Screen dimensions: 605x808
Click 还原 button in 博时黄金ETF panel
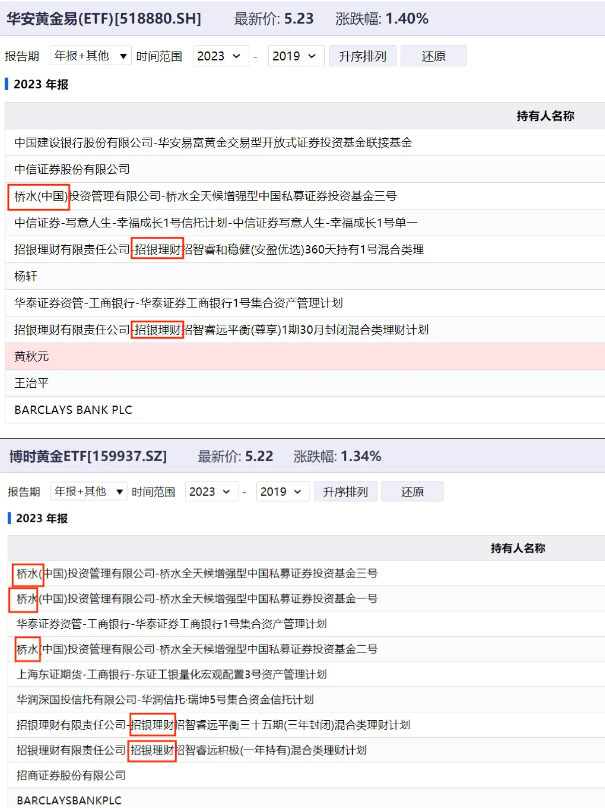[412, 491]
